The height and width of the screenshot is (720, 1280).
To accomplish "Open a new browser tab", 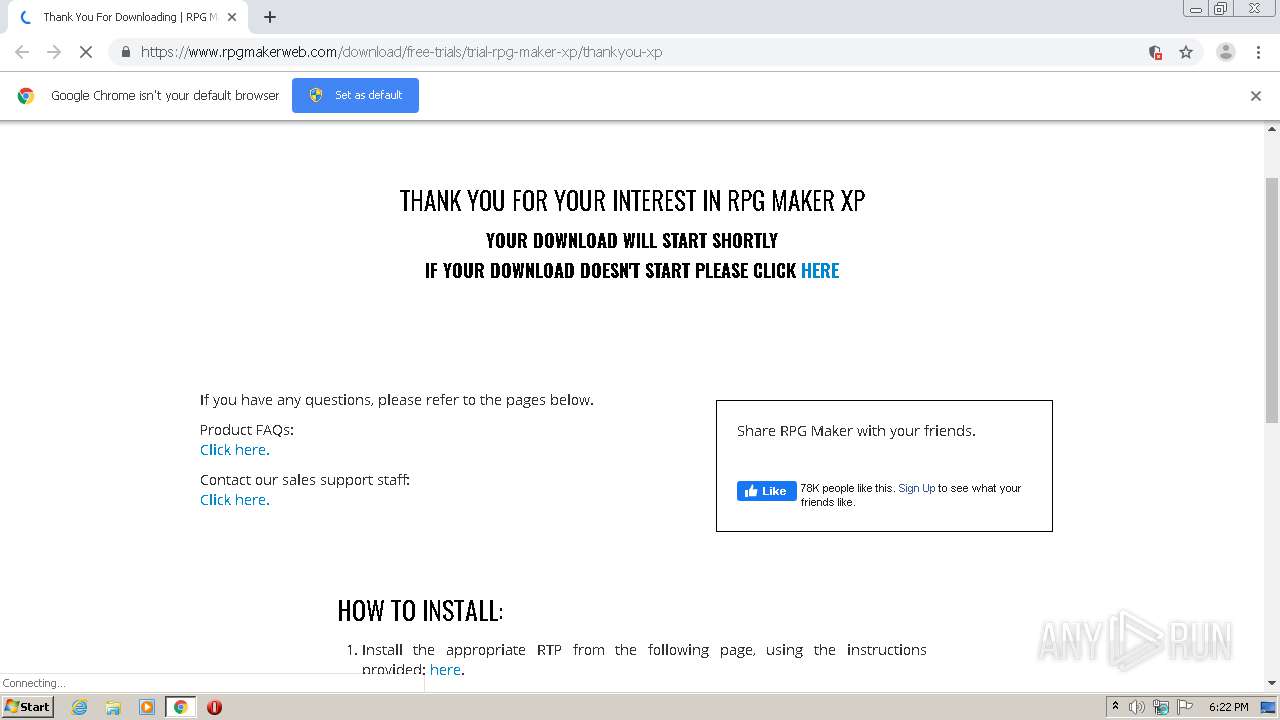I will click(270, 17).
